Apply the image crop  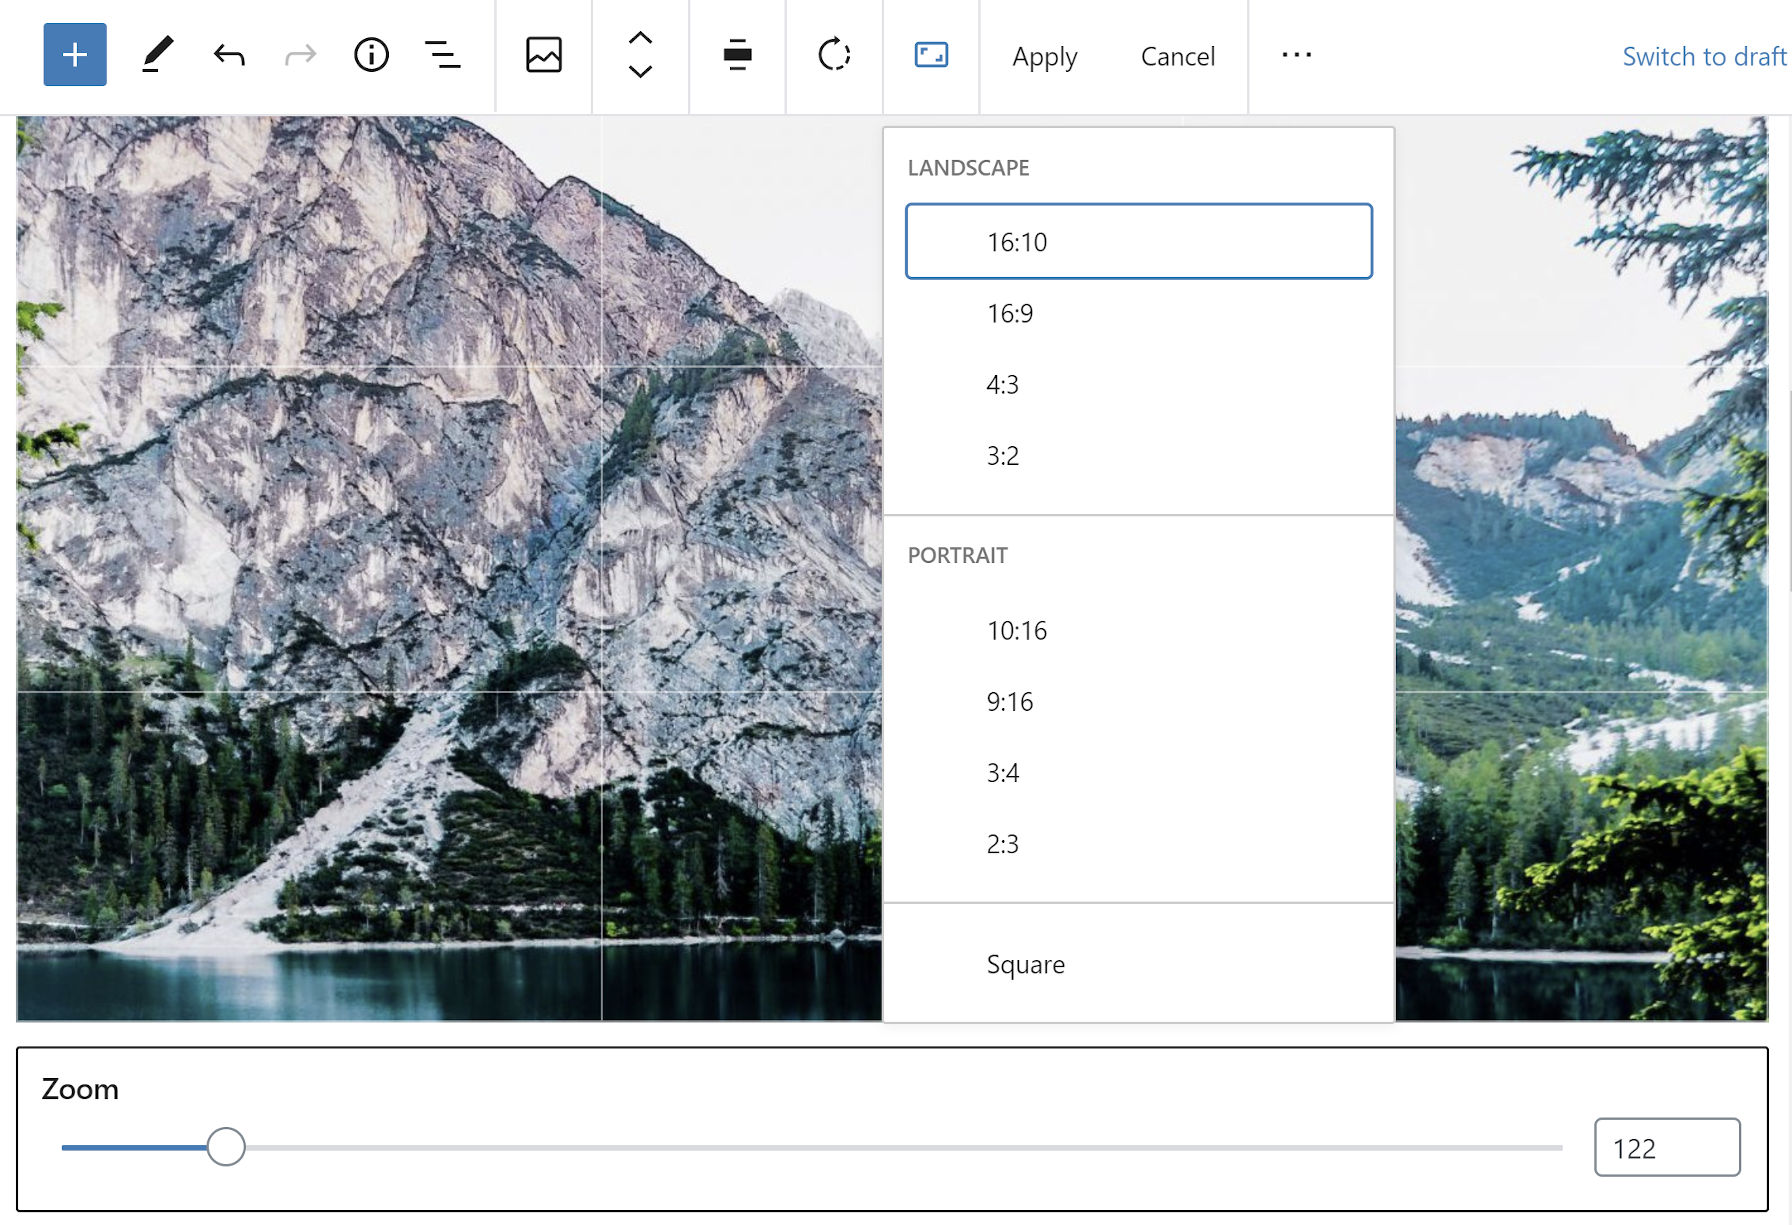(1043, 56)
